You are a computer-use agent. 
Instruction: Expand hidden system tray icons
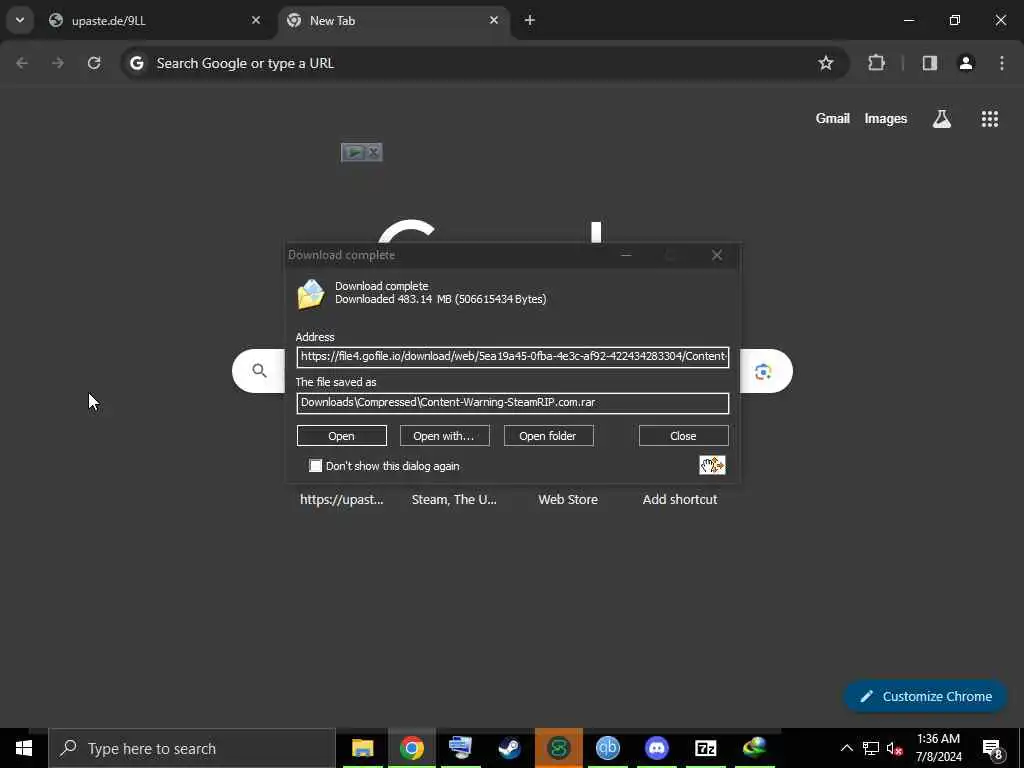[x=846, y=748]
